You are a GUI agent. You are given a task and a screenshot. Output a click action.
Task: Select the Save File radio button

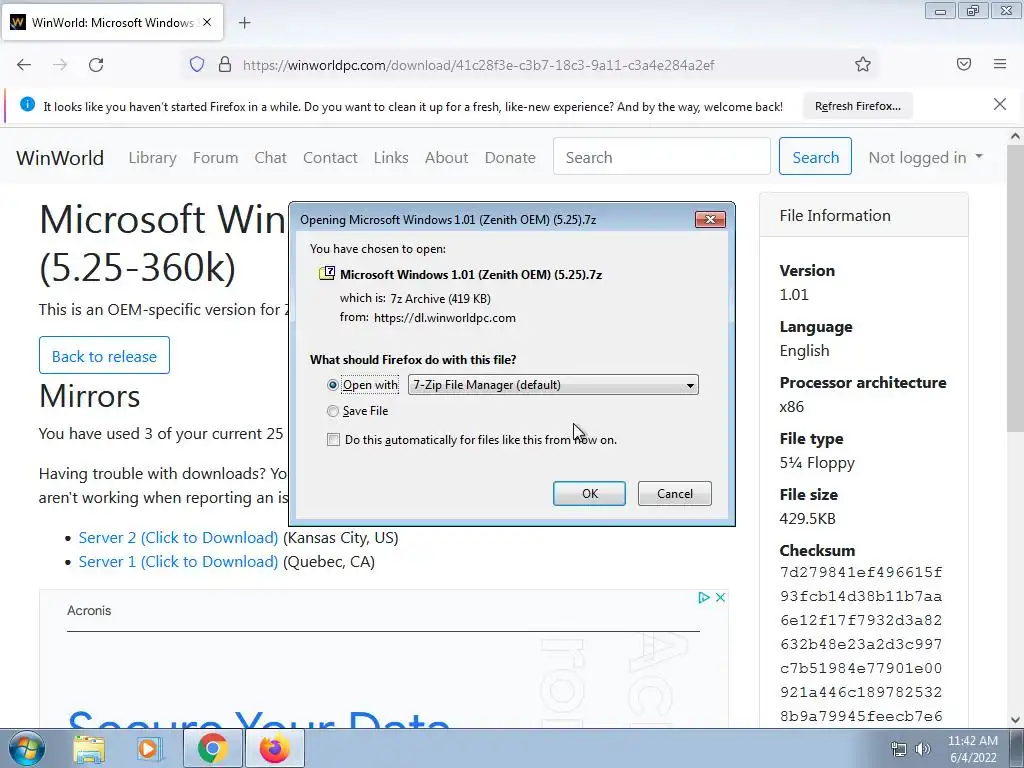[x=332, y=411]
